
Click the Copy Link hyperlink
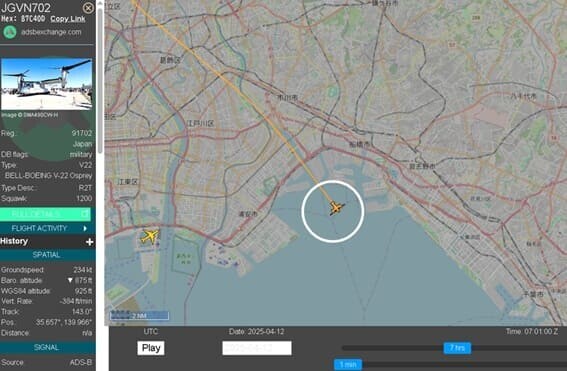pos(68,19)
